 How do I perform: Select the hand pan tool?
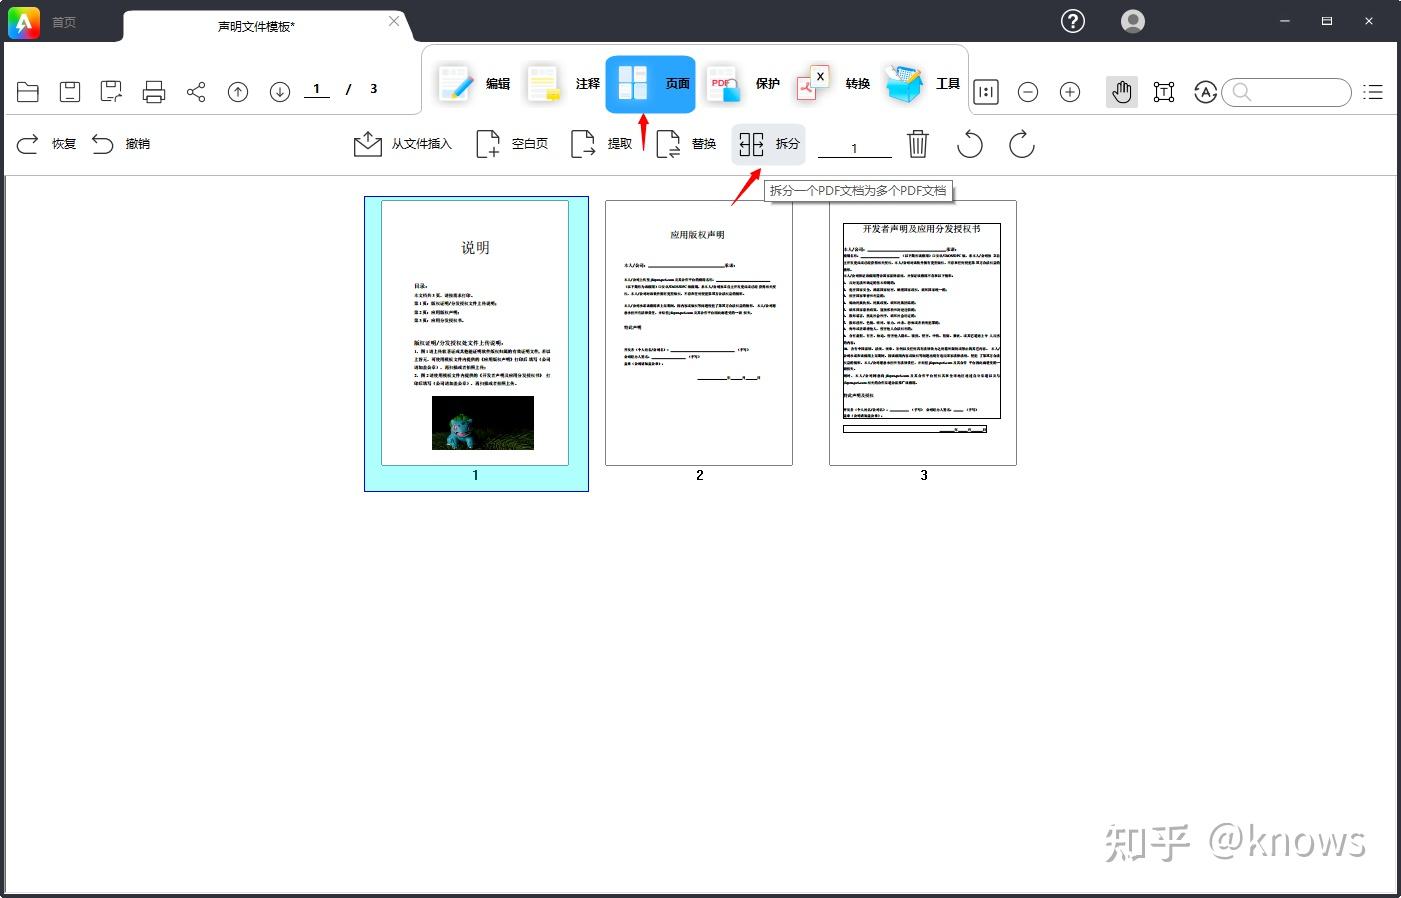1122,92
